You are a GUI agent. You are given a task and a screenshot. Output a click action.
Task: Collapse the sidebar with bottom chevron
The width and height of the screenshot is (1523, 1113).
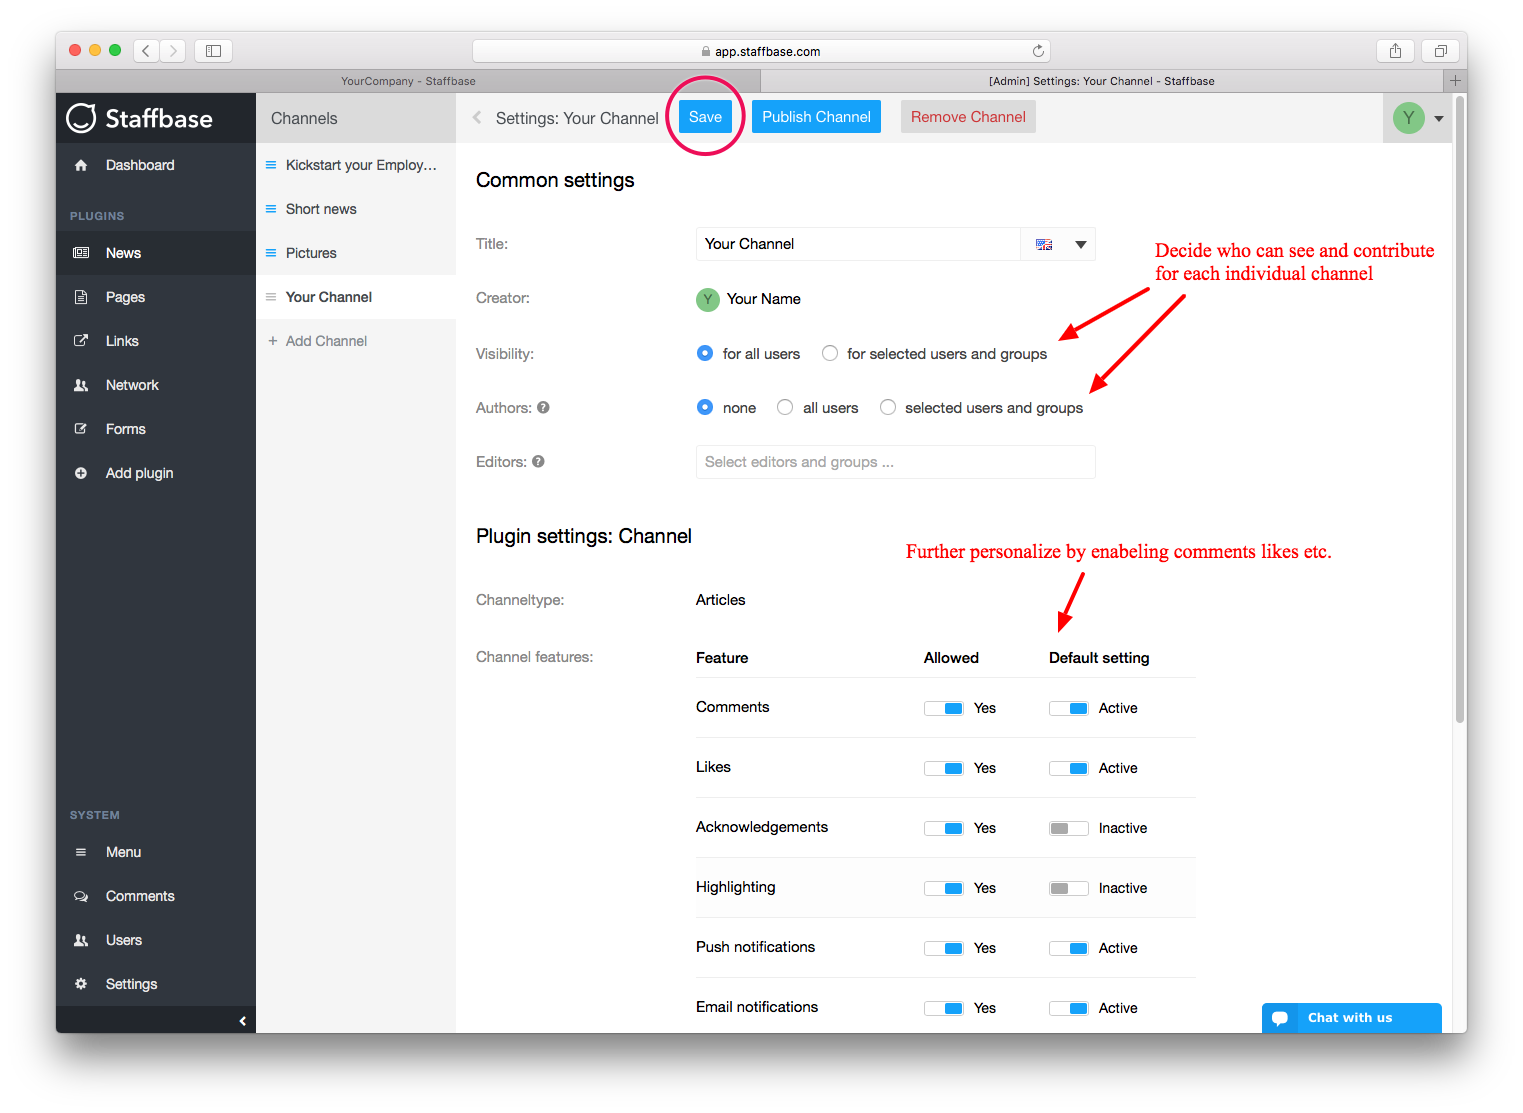(241, 1020)
